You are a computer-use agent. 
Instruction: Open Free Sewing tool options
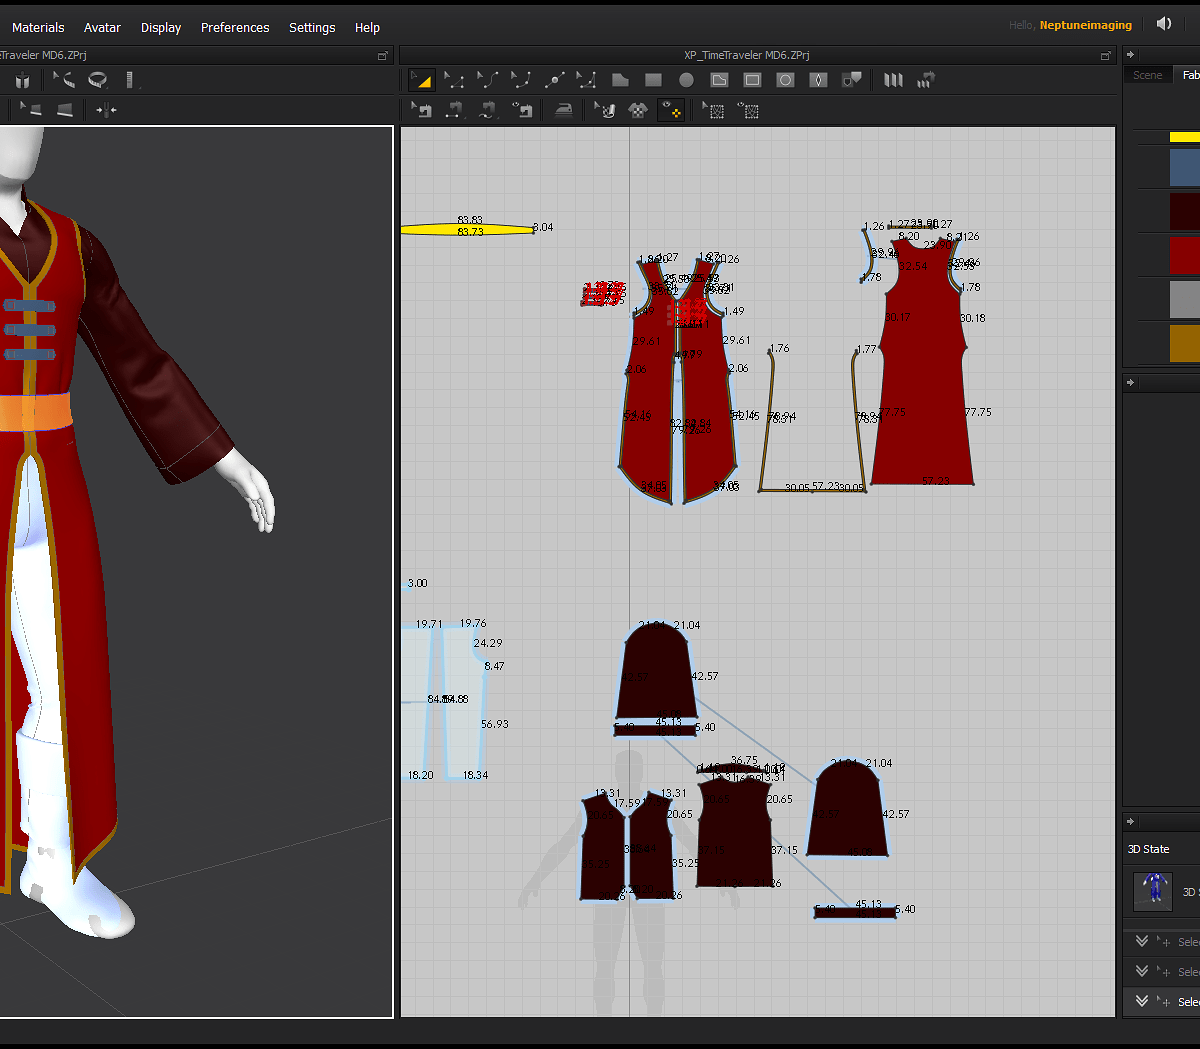(488, 110)
